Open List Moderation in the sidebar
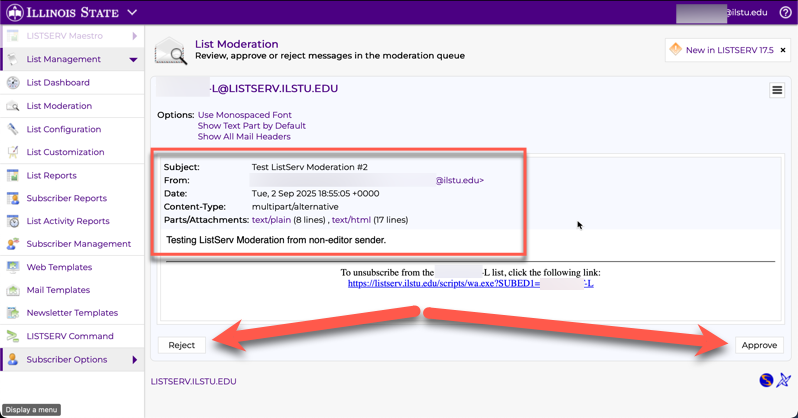Image resolution: width=798 pixels, height=418 pixels. click(59, 106)
